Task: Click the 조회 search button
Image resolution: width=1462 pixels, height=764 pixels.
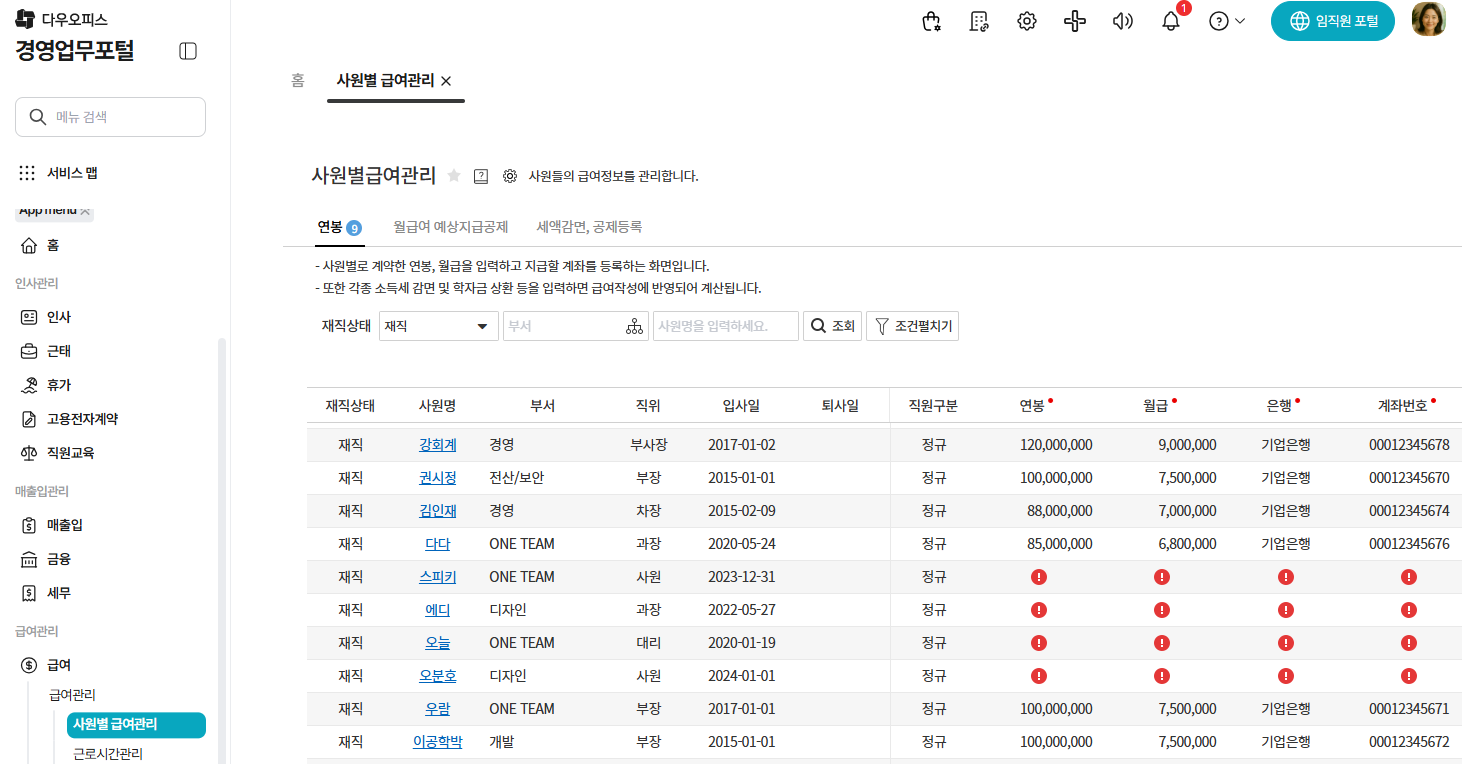Action: [x=832, y=326]
